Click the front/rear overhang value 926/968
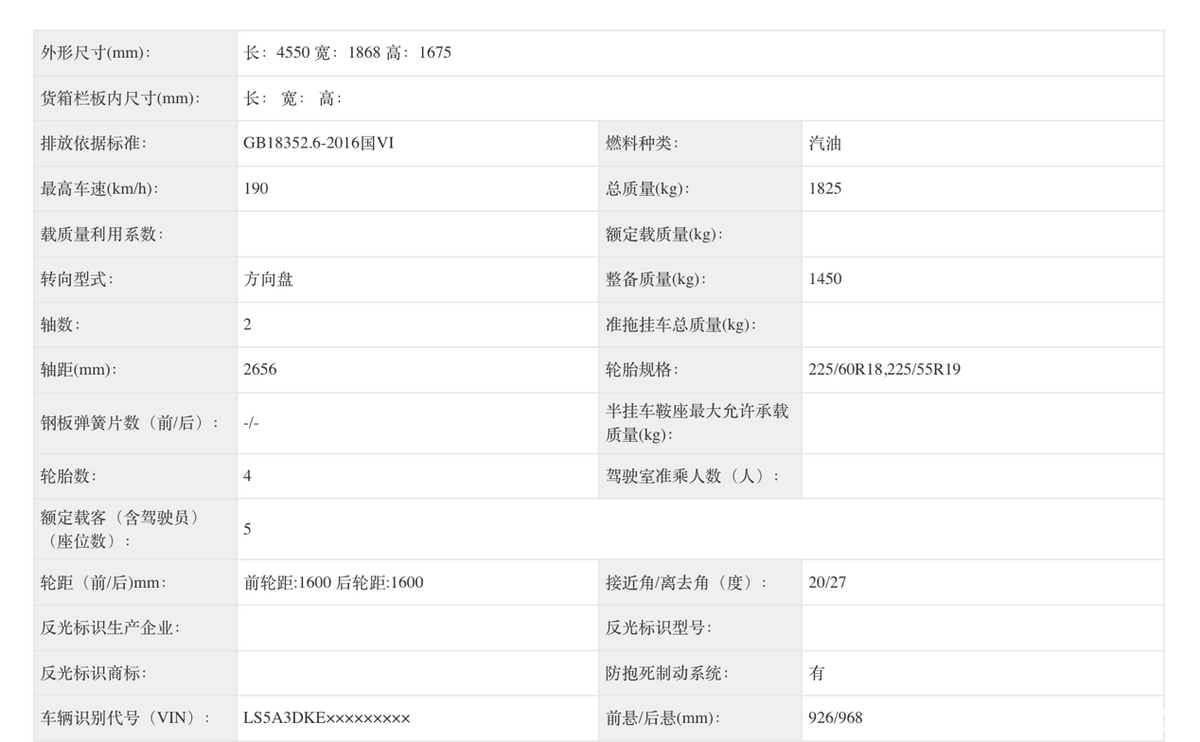This screenshot has width=1200, height=742. coord(835,718)
